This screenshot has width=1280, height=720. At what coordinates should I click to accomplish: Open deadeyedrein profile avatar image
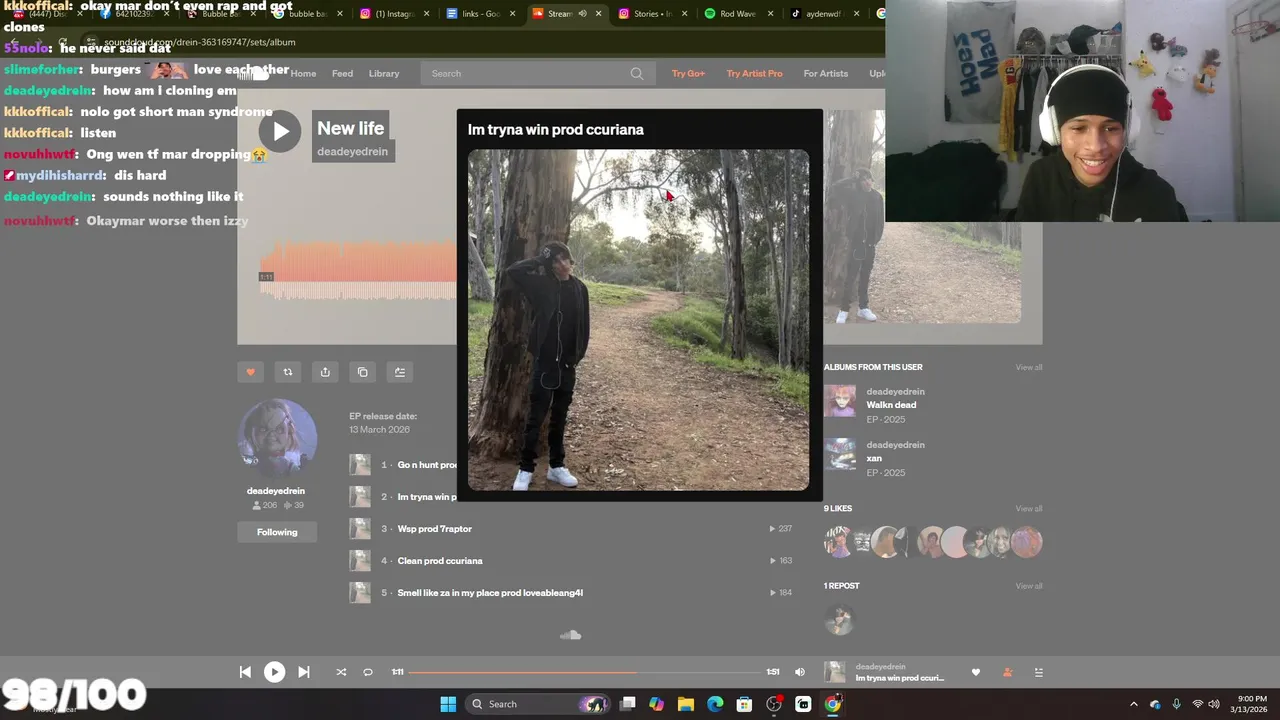coord(277,438)
